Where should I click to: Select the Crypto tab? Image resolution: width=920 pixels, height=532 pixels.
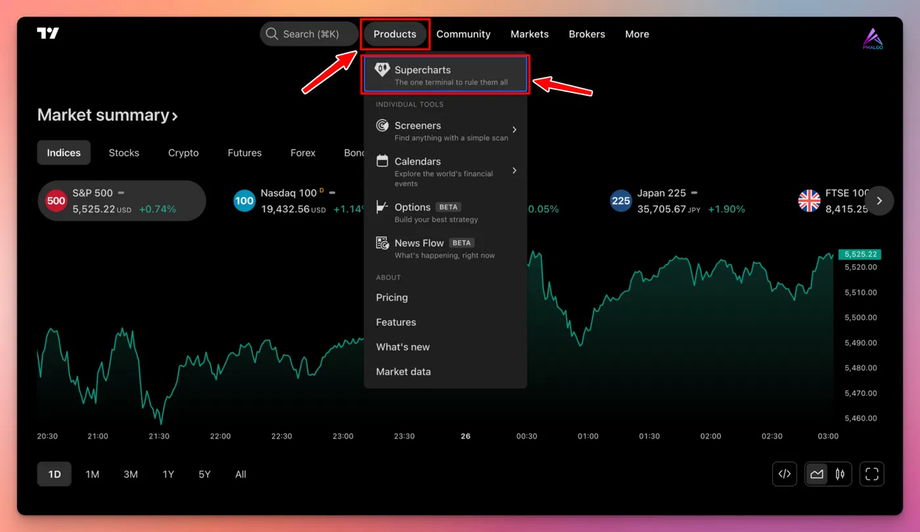[x=183, y=153]
